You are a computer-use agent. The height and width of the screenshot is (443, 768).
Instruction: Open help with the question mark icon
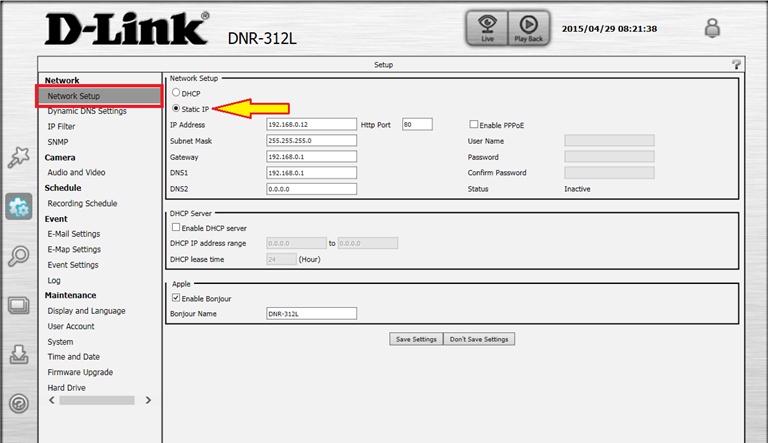(737, 64)
